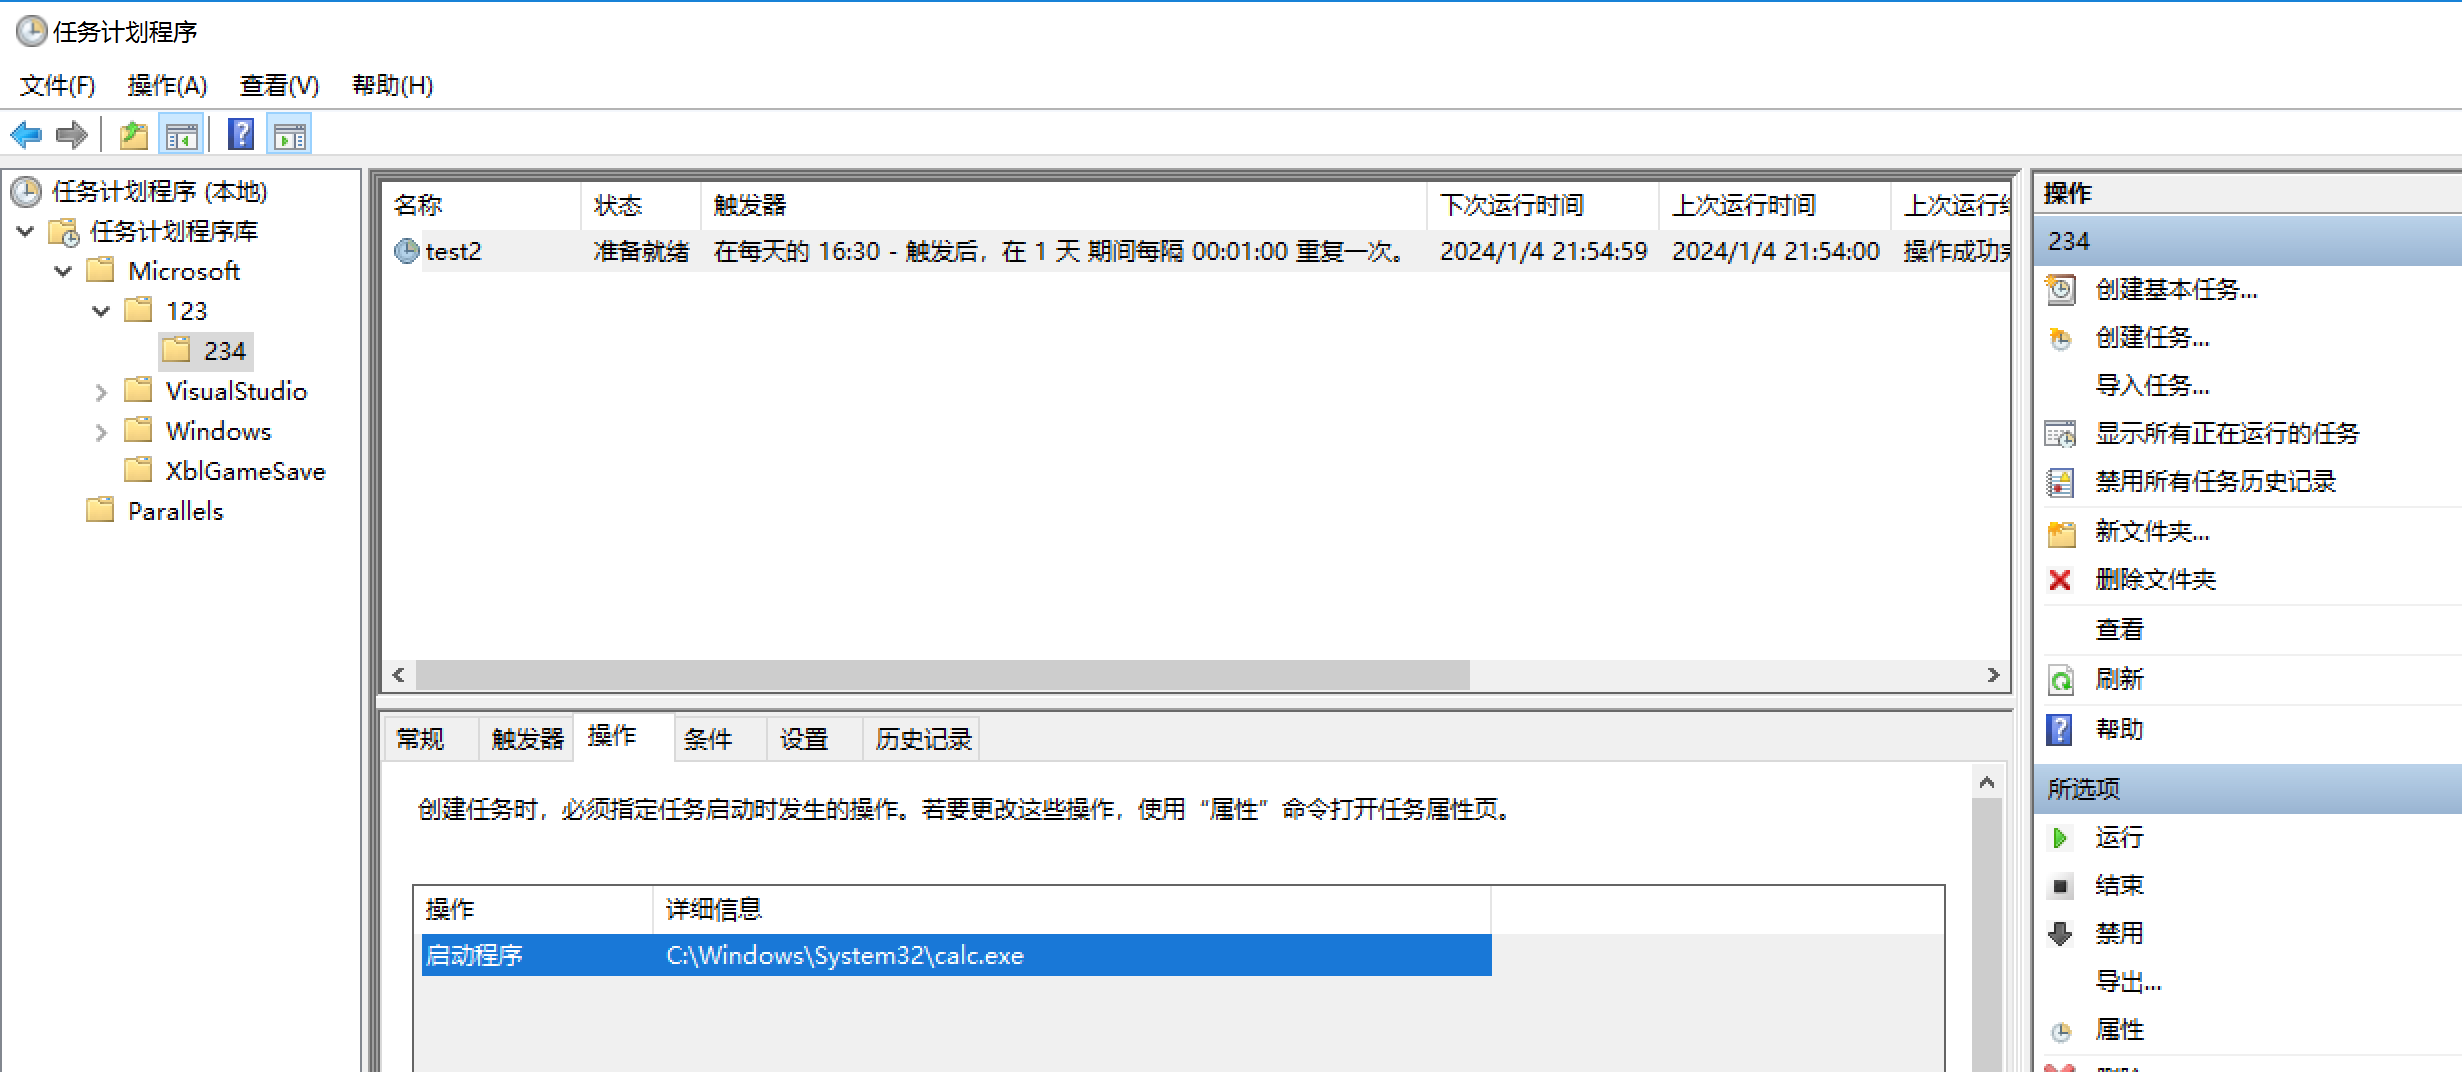Open the 查看(V) menu
The width and height of the screenshot is (2462, 1072).
point(278,85)
